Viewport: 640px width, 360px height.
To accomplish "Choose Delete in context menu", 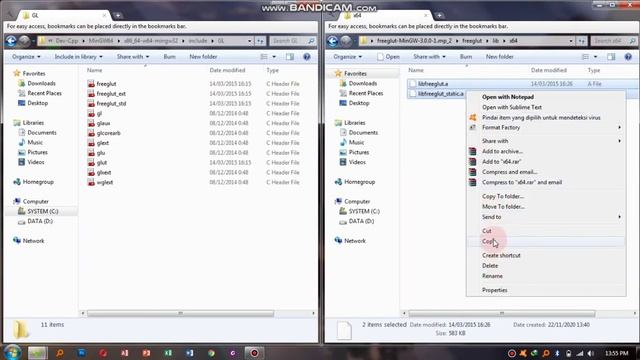I will (x=546, y=266).
